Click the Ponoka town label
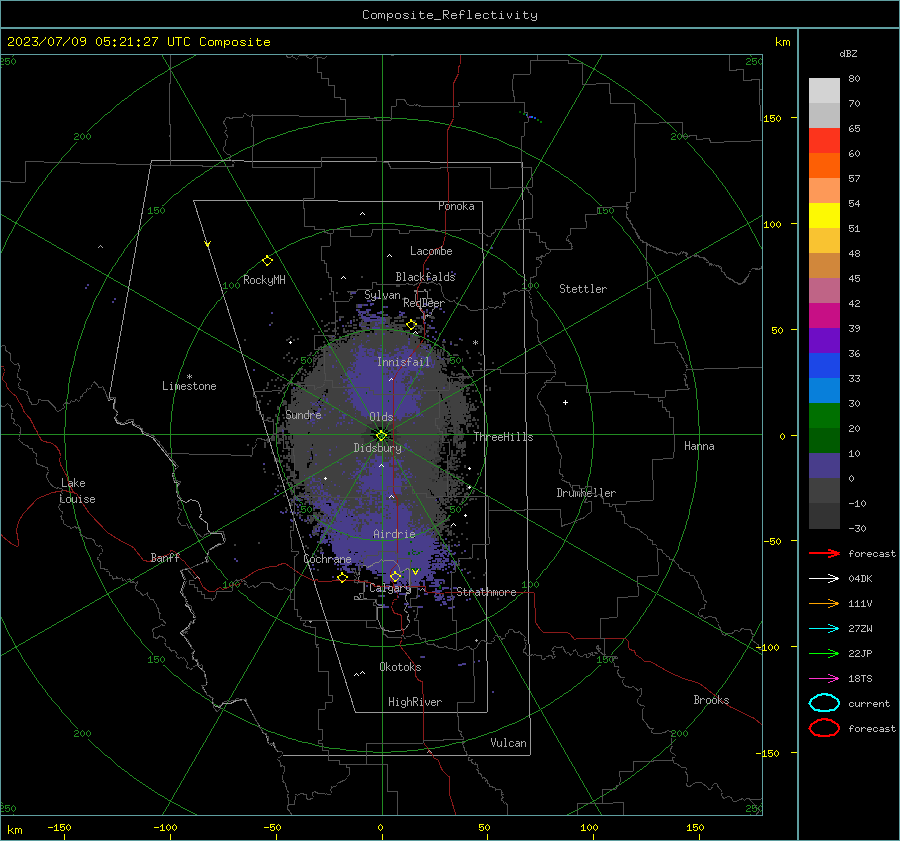 [456, 206]
